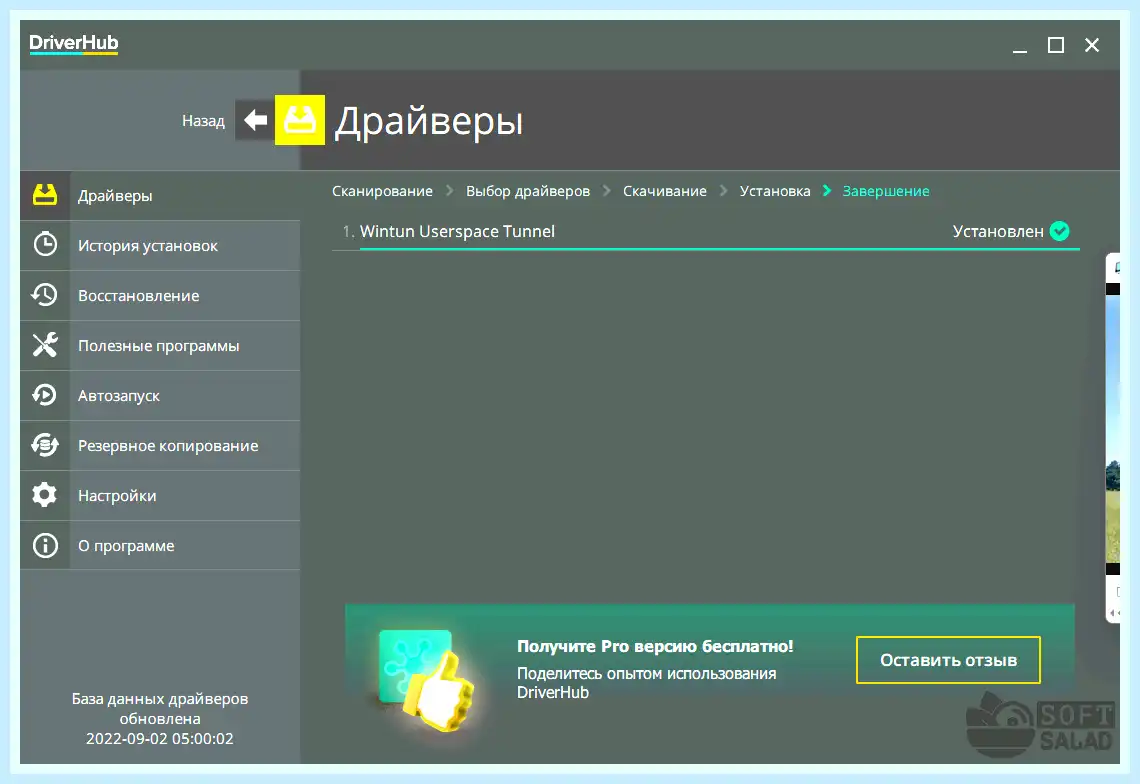Select Автозапуск in the sidebar
1140x784 pixels.
(160, 396)
